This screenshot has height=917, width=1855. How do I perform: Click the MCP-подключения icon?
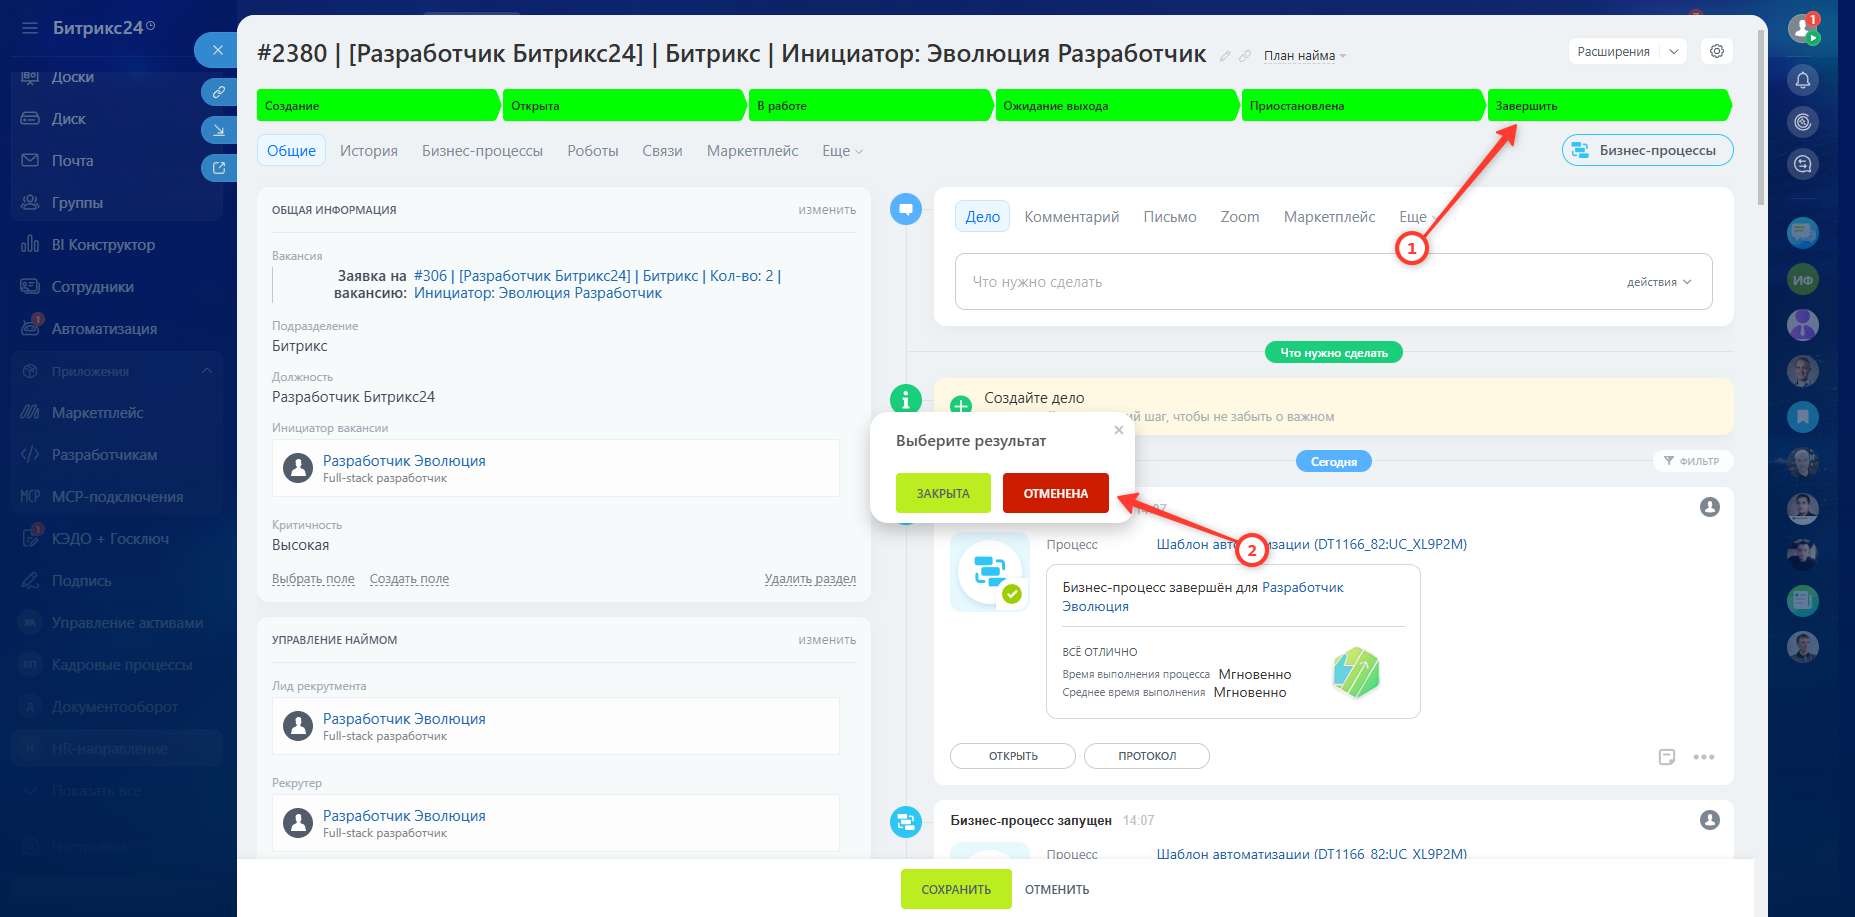(30, 496)
